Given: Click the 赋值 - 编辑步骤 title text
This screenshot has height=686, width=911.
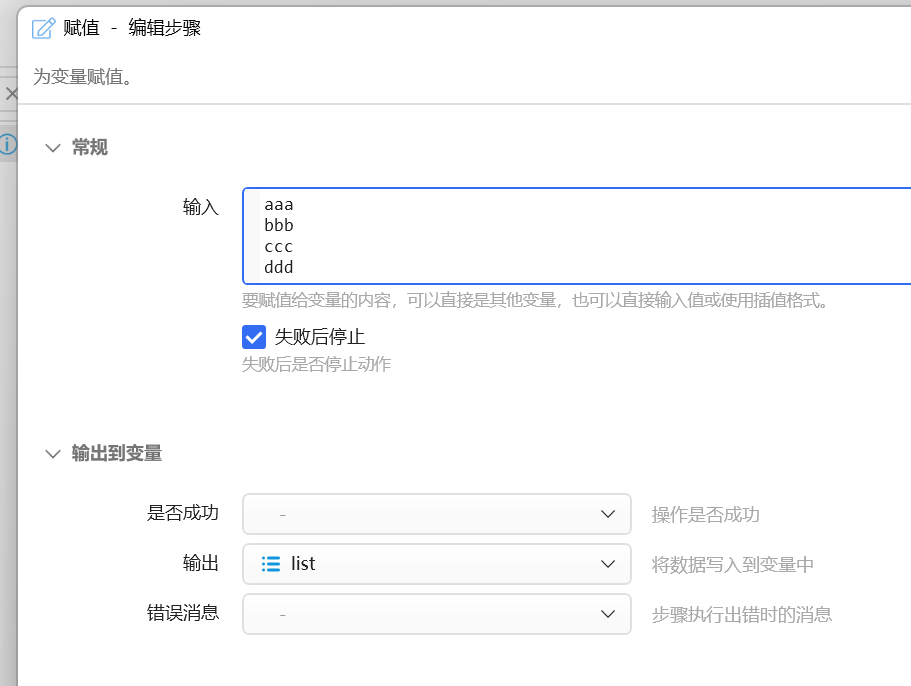Looking at the screenshot, I should [132, 28].
